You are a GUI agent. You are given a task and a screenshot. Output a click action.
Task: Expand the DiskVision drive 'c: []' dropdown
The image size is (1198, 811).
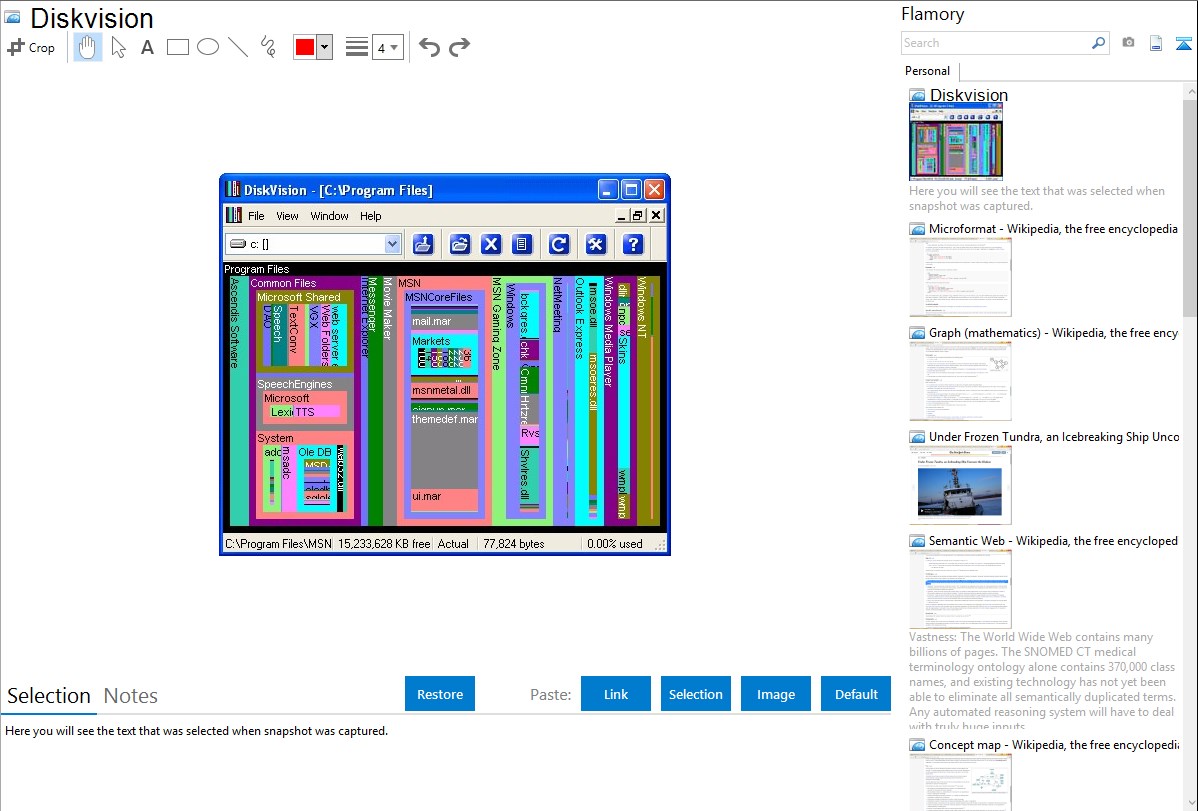(x=392, y=244)
